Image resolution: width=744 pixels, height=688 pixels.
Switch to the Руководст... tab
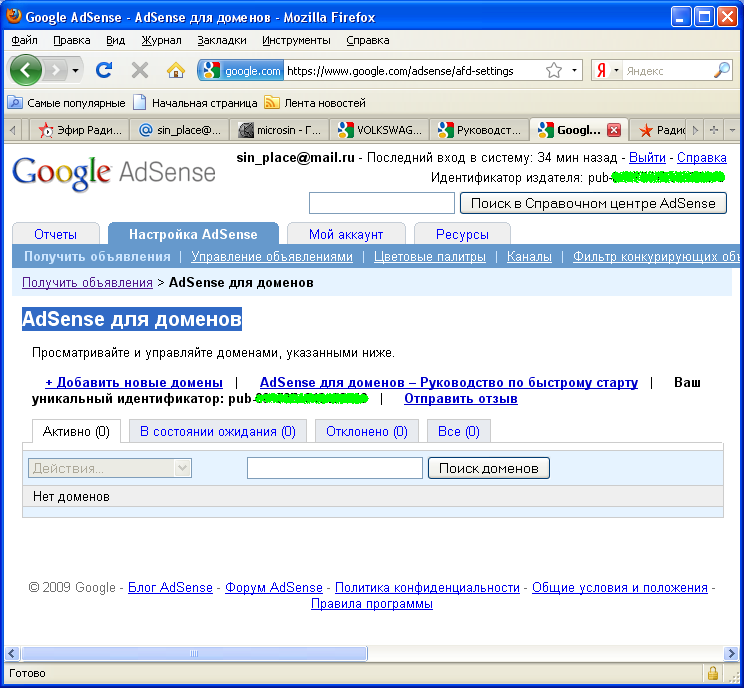[x=480, y=130]
